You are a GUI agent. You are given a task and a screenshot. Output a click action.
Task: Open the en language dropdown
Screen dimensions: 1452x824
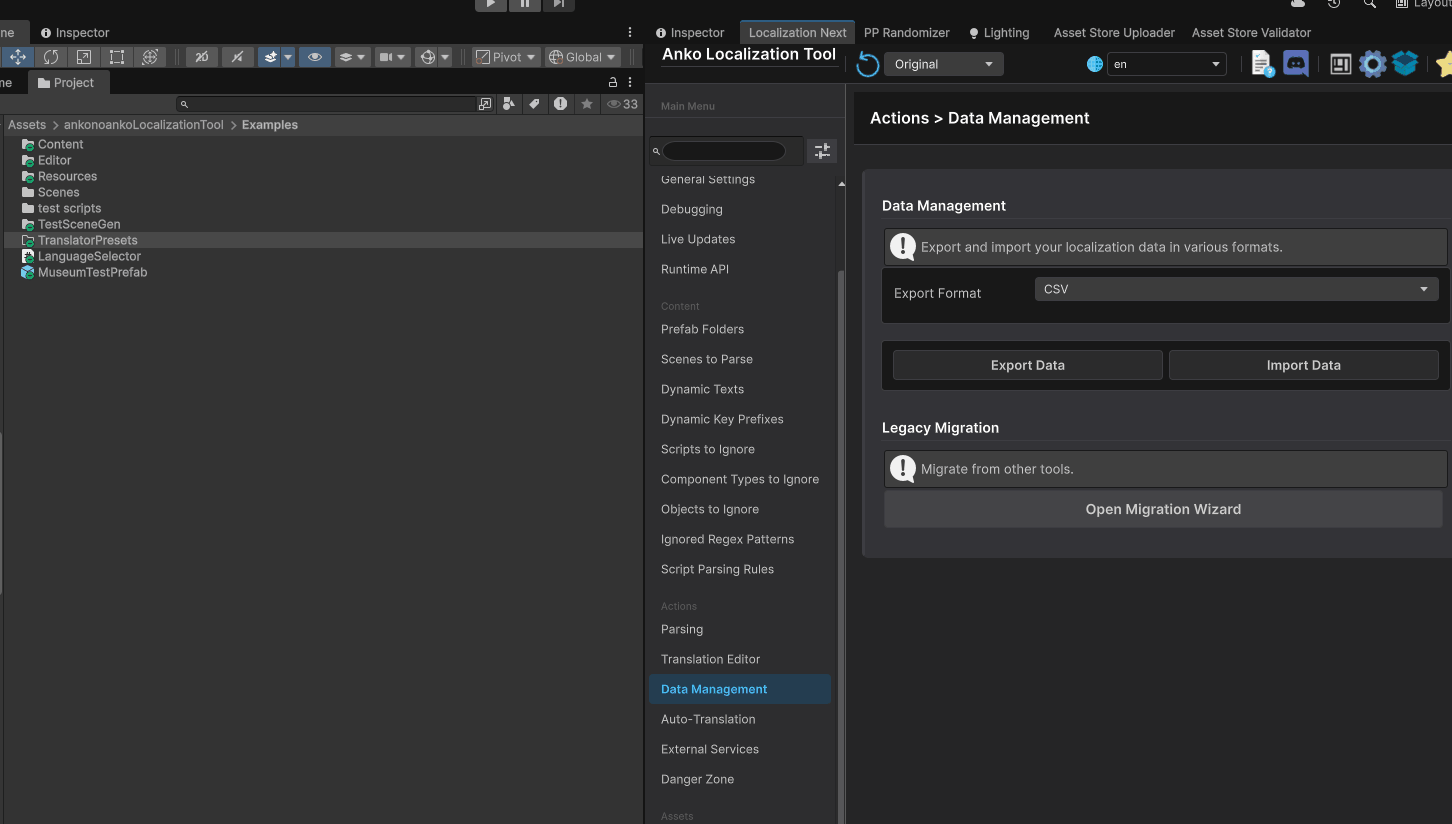[x=1166, y=63]
